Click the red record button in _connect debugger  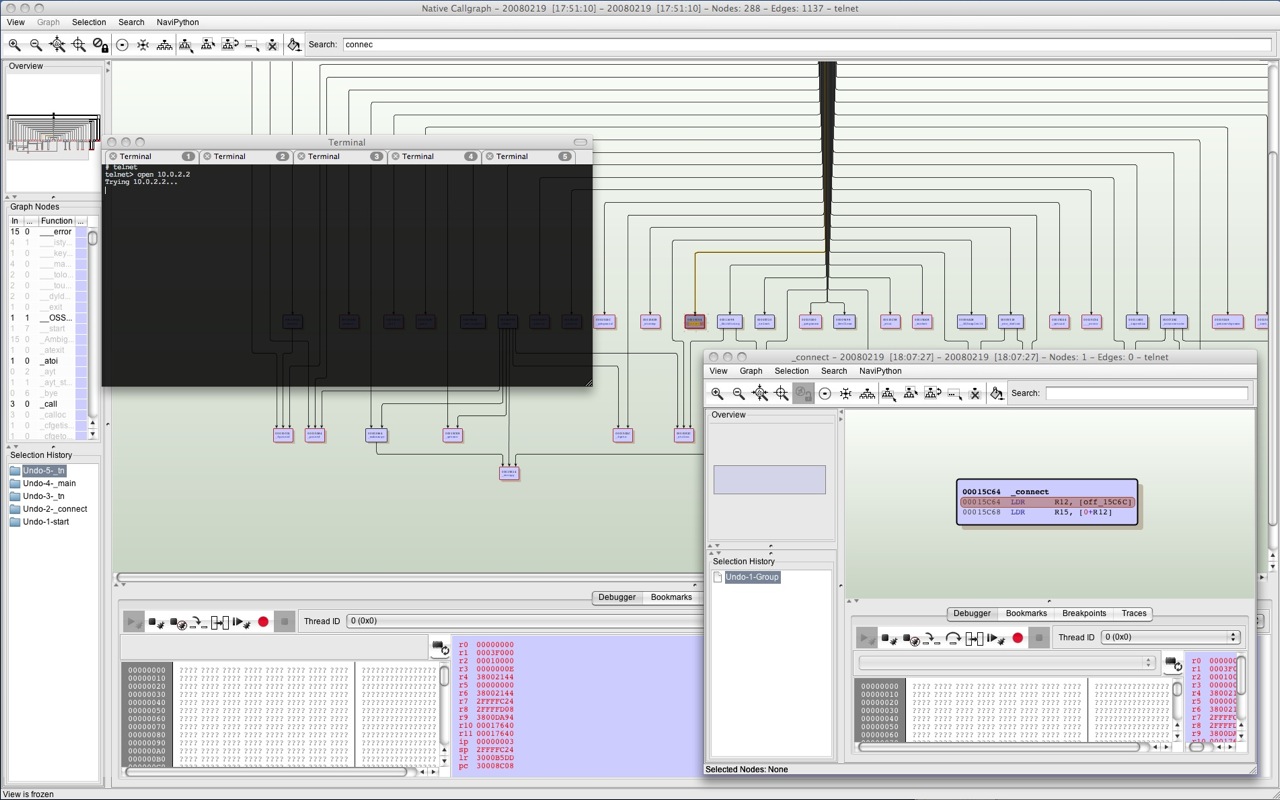pos(1017,637)
